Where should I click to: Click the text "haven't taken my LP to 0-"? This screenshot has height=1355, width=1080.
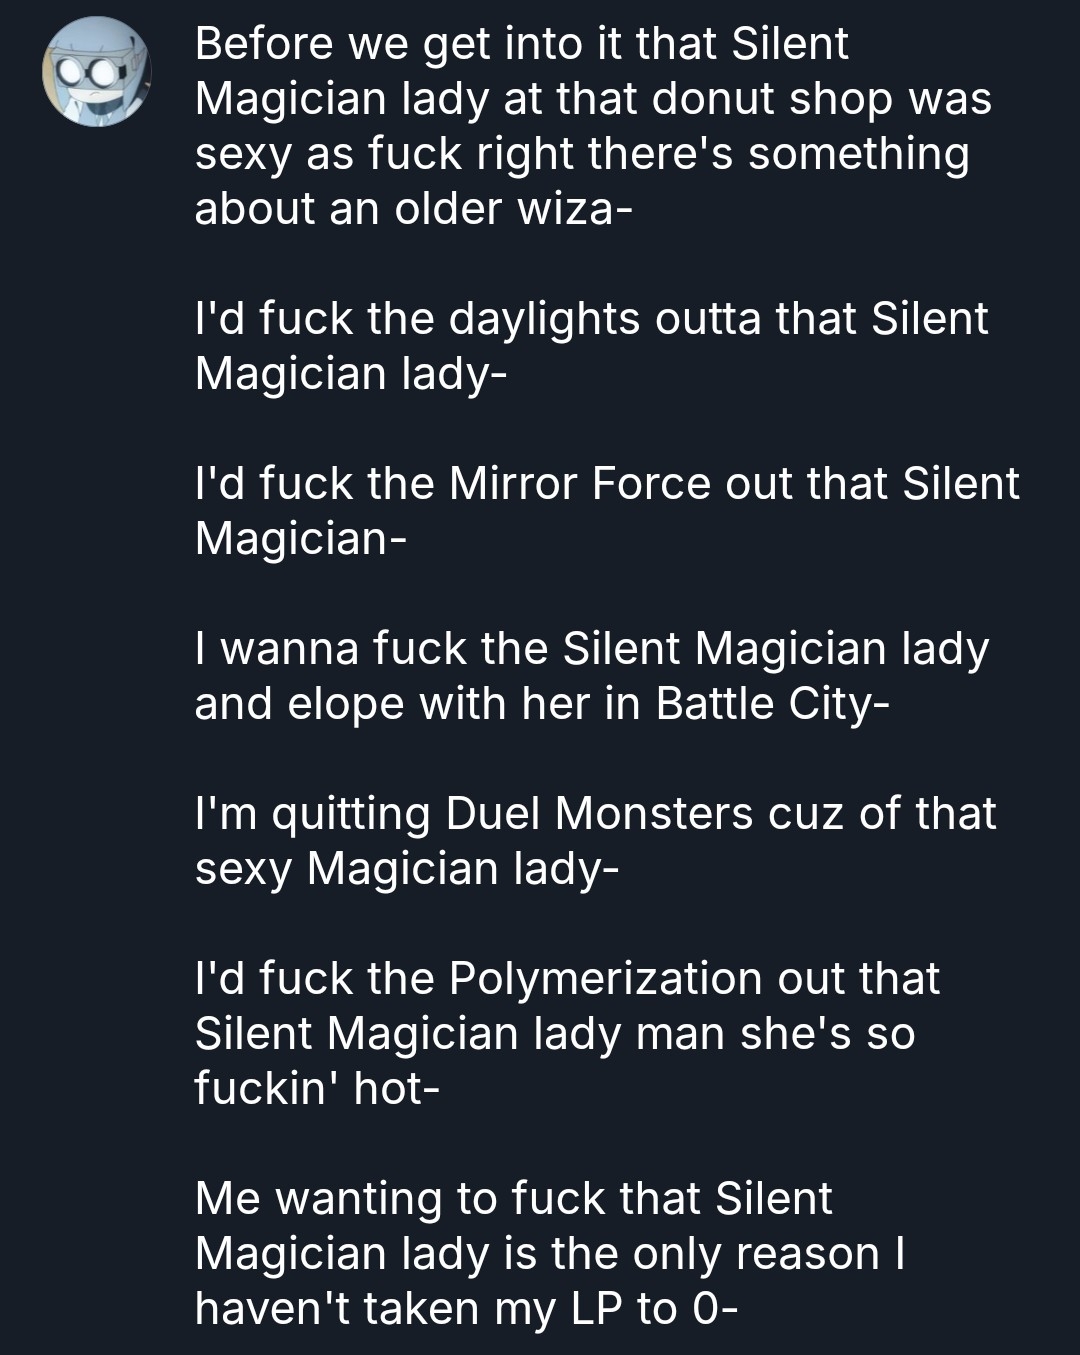[x=465, y=1308]
